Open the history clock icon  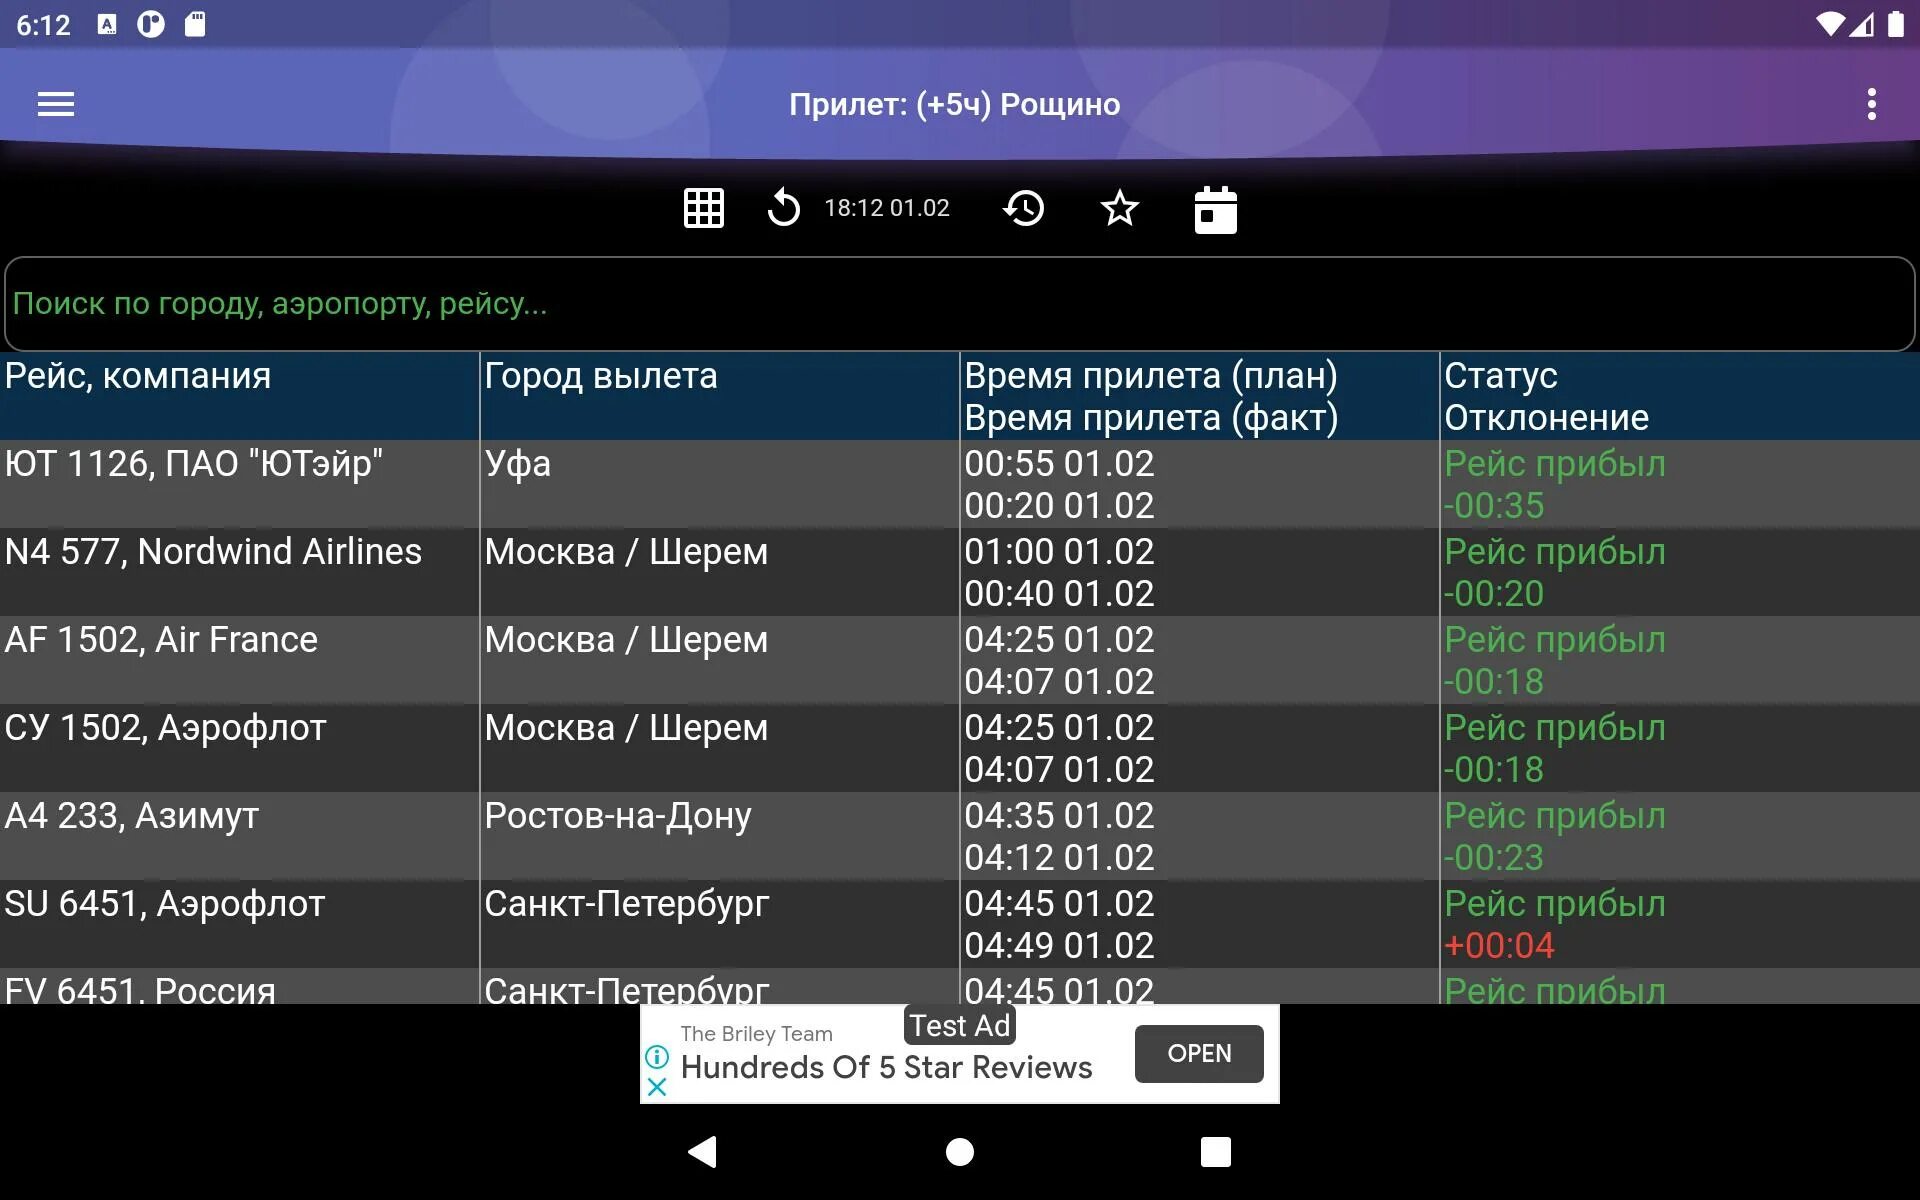click(1023, 208)
